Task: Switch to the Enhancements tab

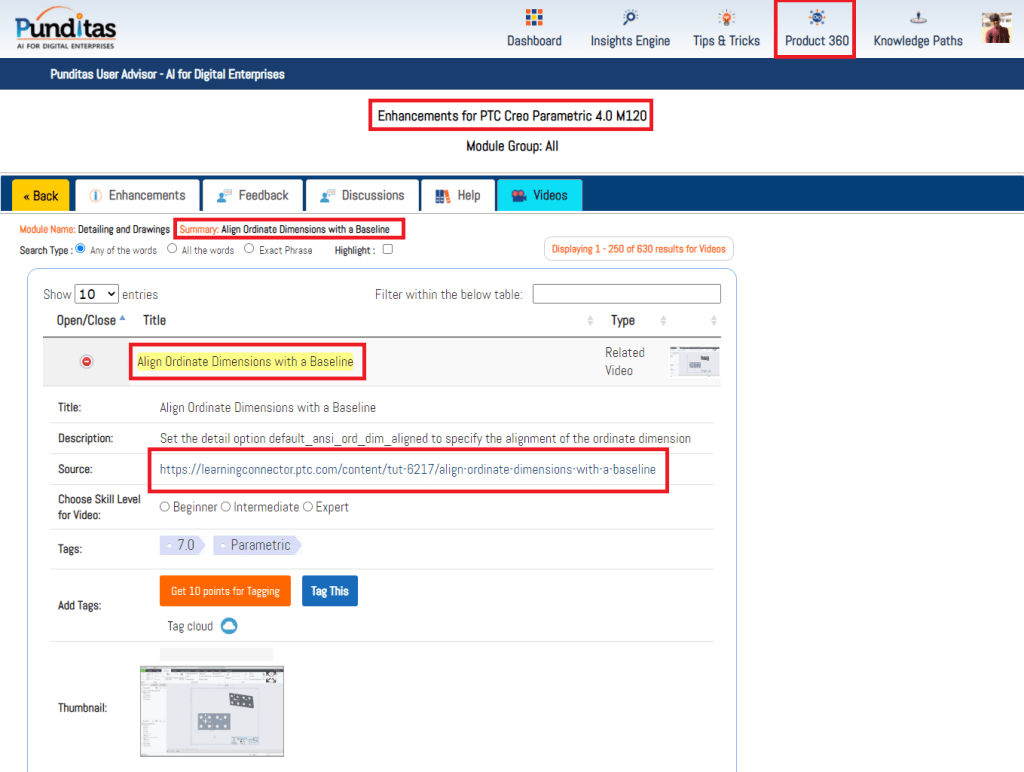Action: [136, 195]
